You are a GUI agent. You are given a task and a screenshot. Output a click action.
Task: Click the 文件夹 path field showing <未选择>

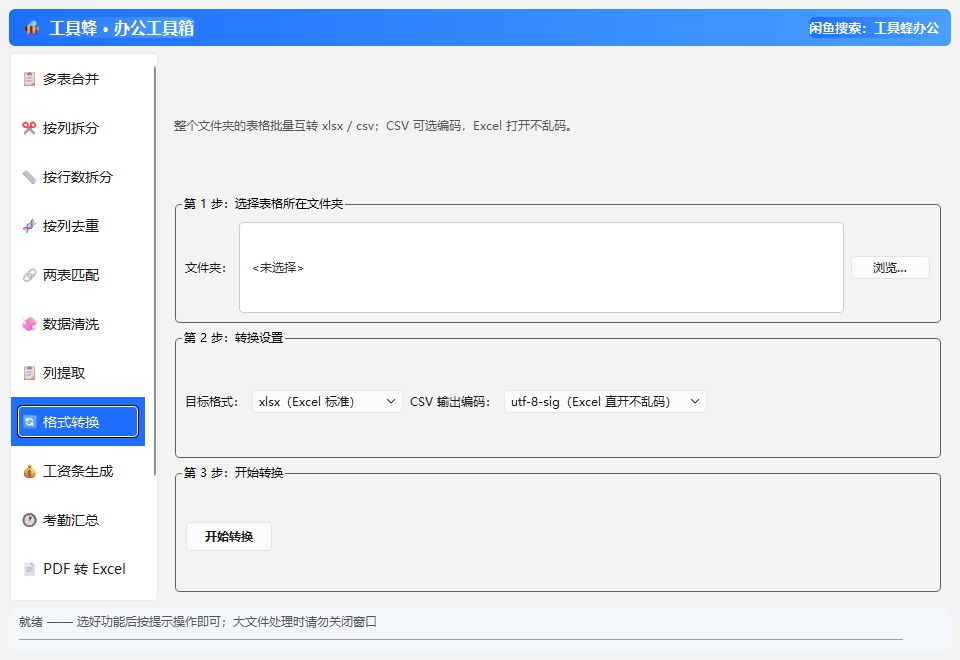[x=541, y=268]
